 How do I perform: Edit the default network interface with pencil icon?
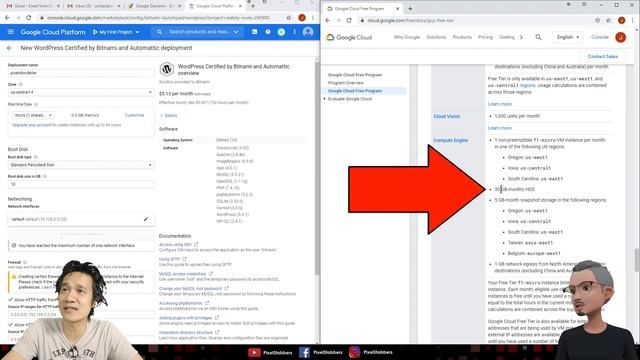(146, 219)
